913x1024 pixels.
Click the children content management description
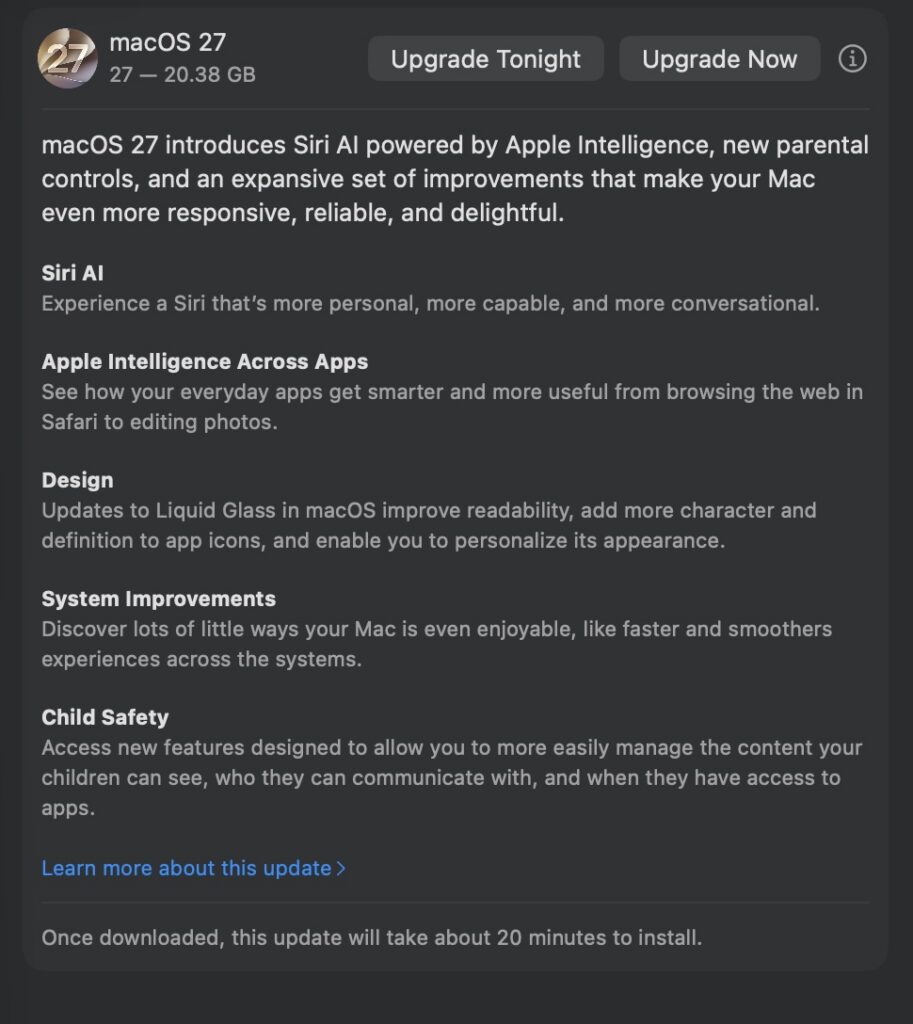[452, 778]
